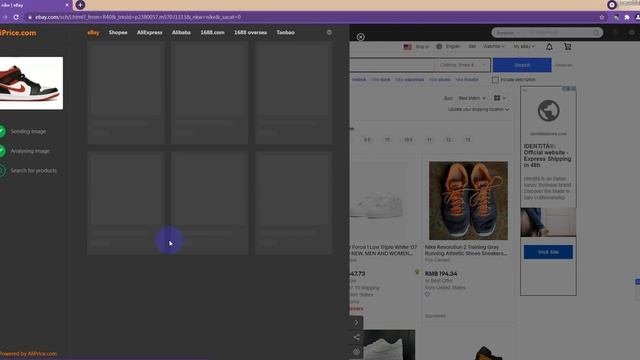
Task: Open the nike vapormax related search
Action: pyautogui.click(x=409, y=80)
